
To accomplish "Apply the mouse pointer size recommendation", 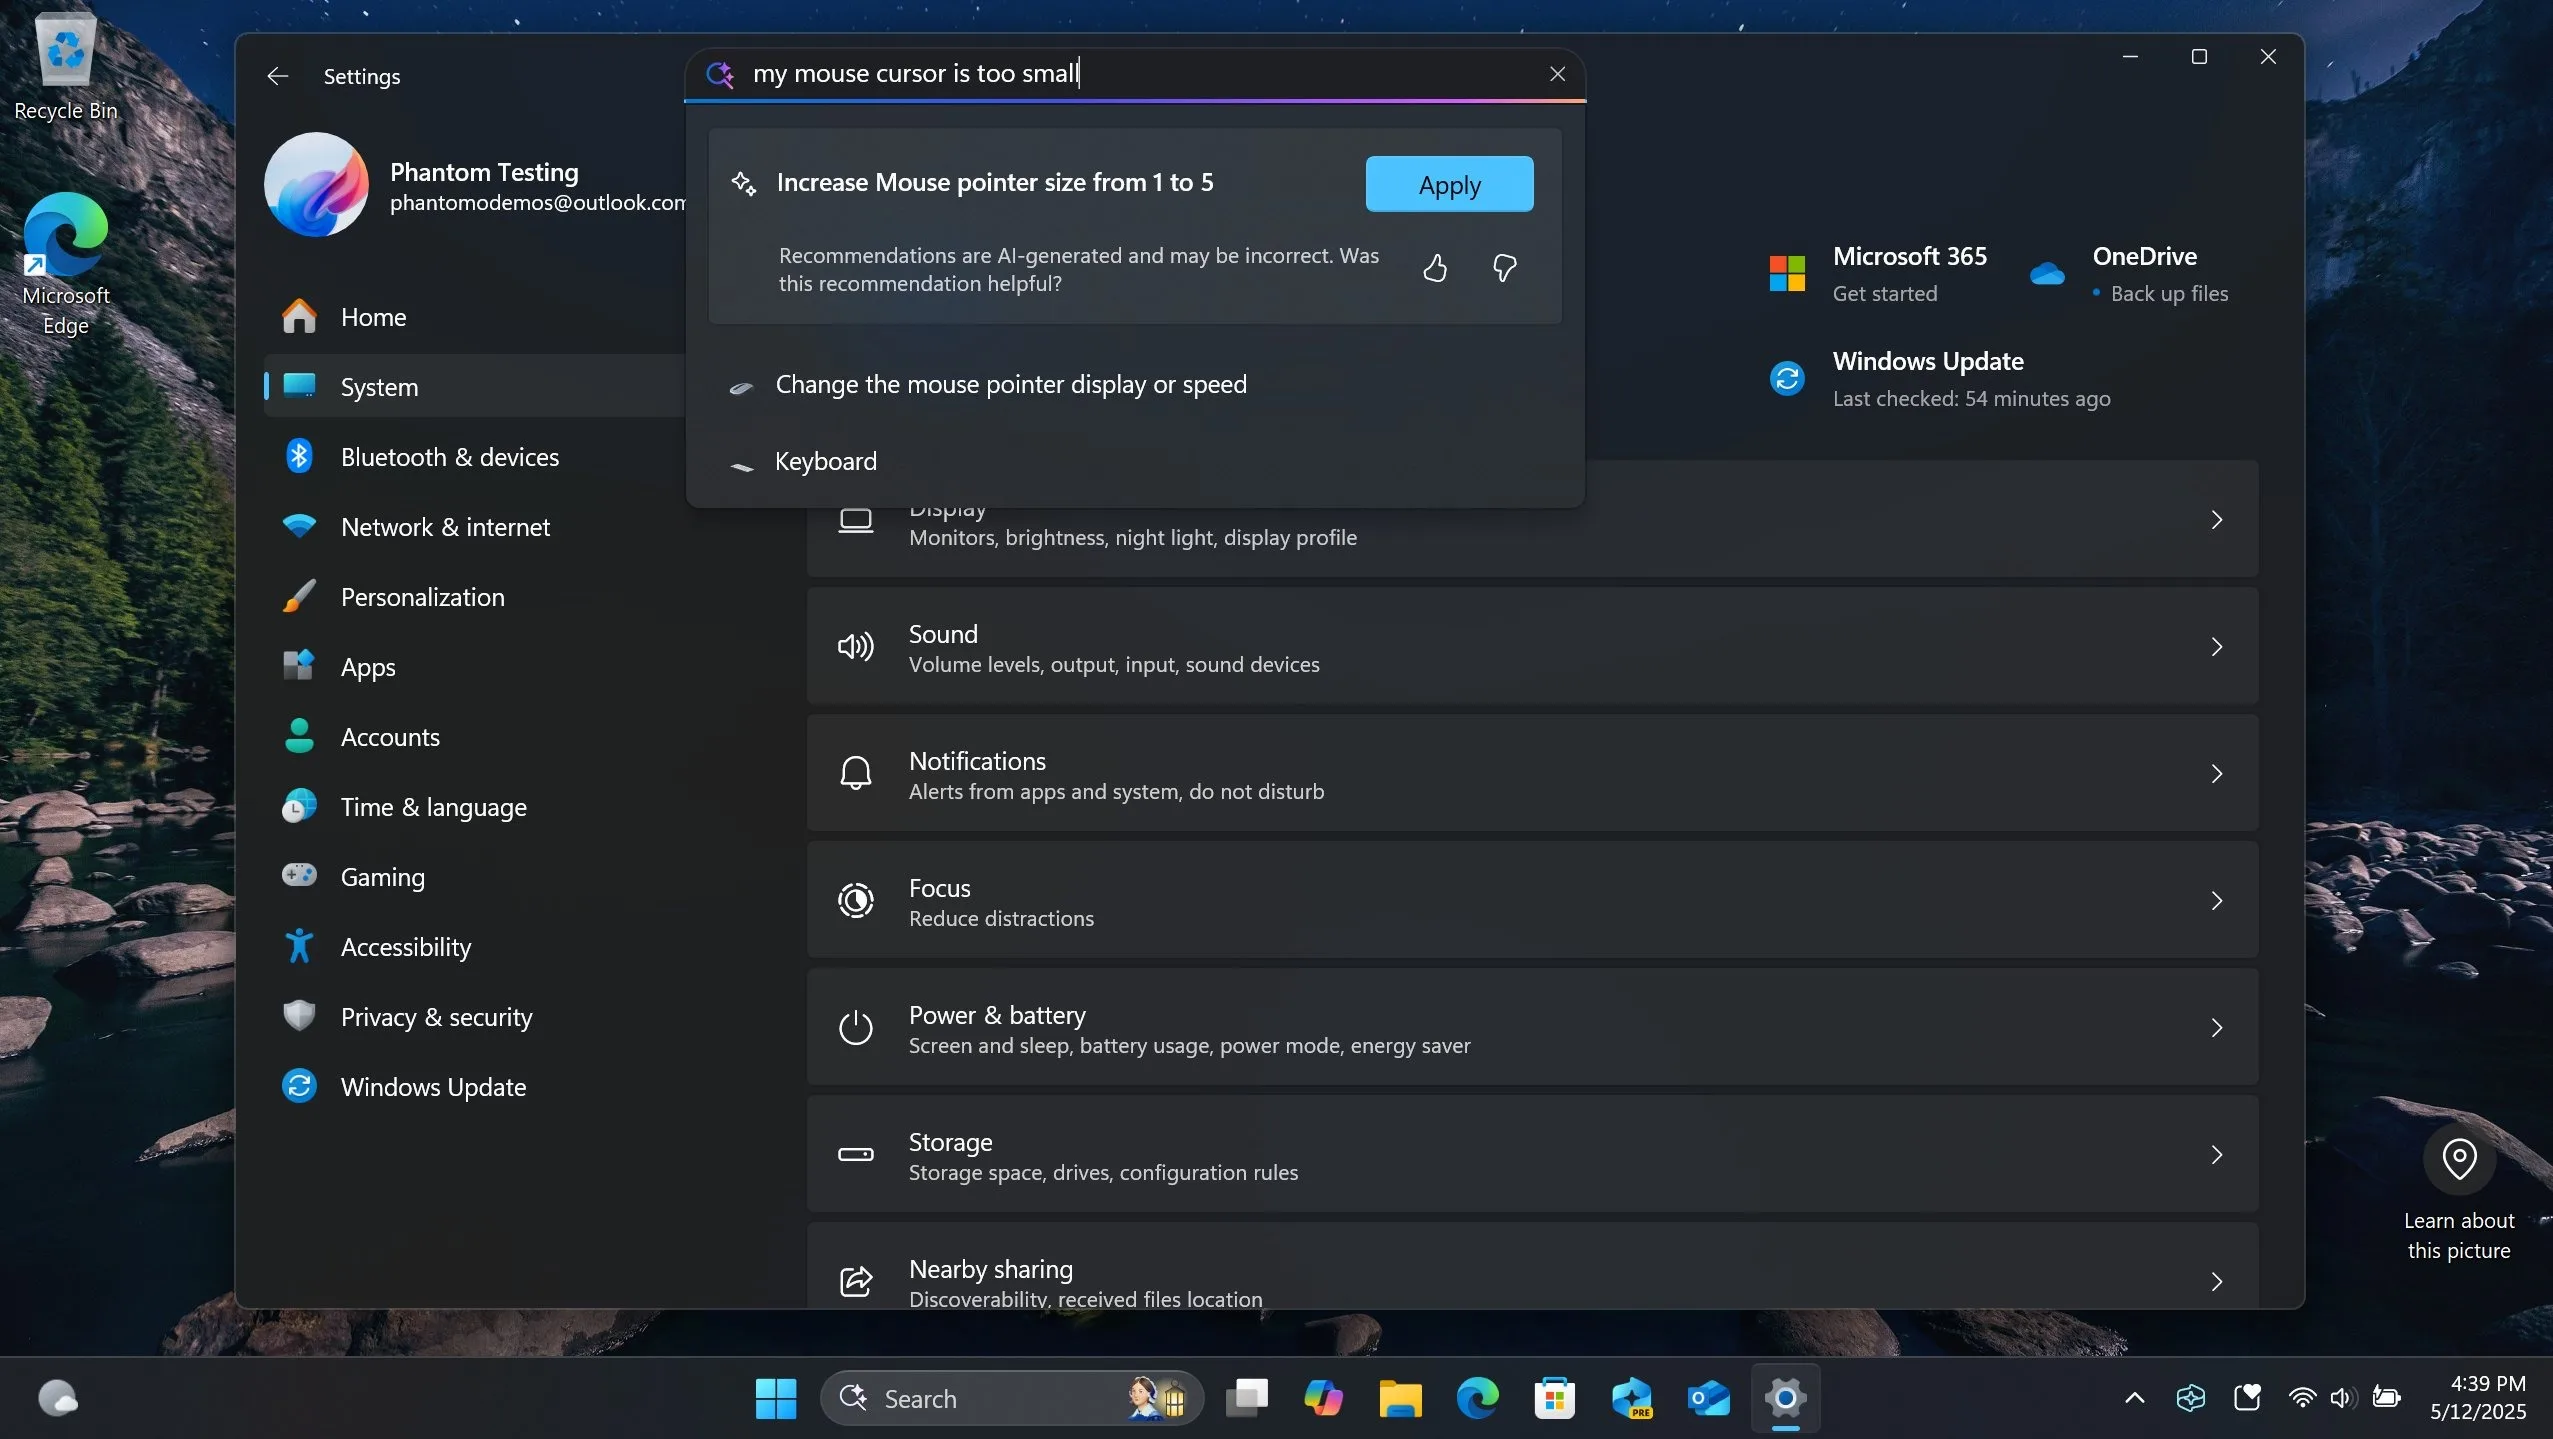I will pos(1449,184).
